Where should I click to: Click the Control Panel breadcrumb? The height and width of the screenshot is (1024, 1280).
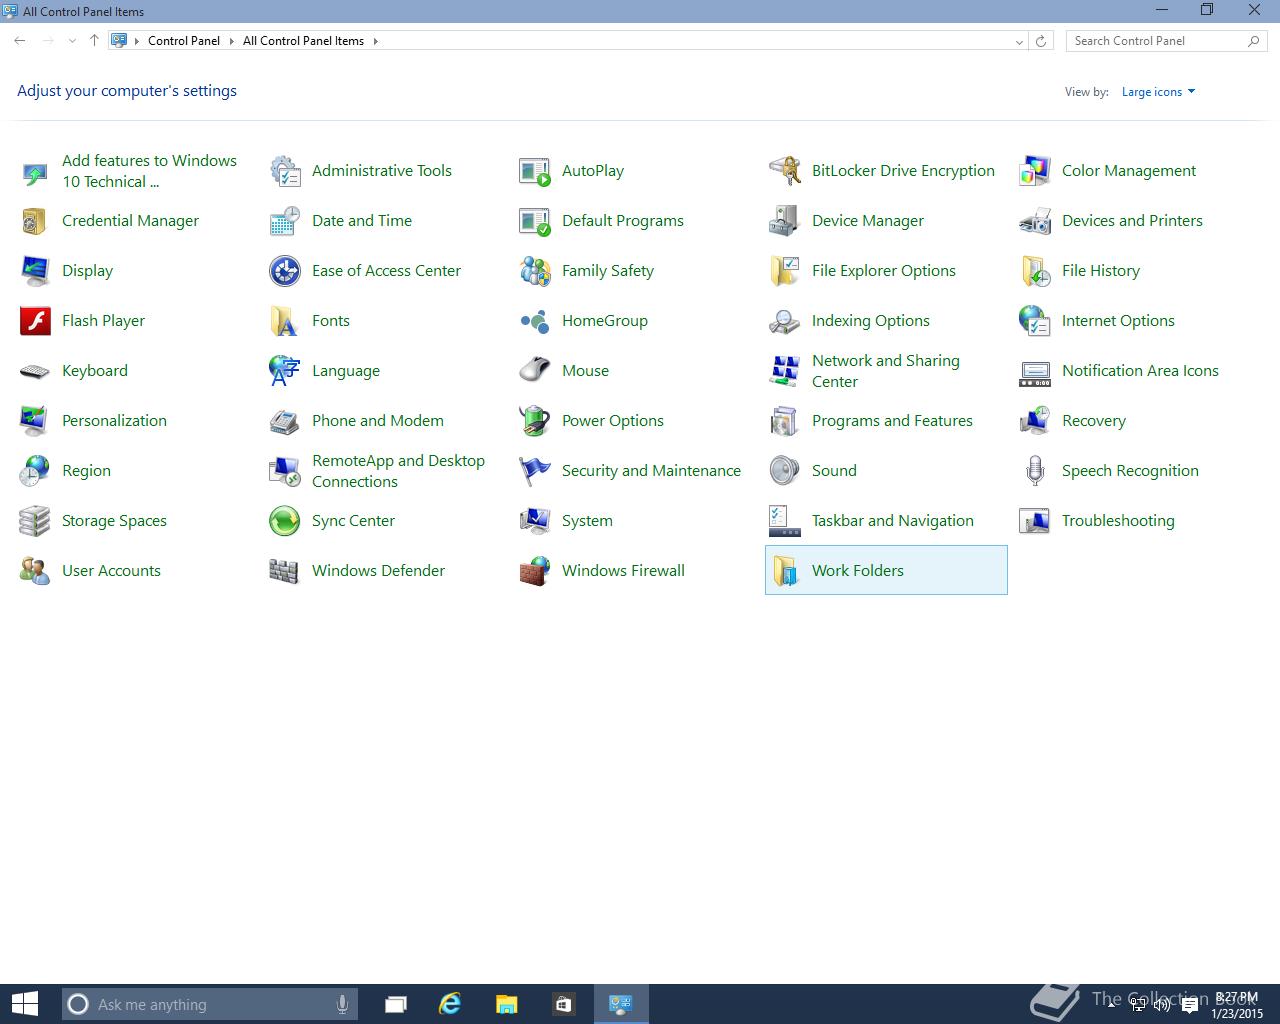184,41
